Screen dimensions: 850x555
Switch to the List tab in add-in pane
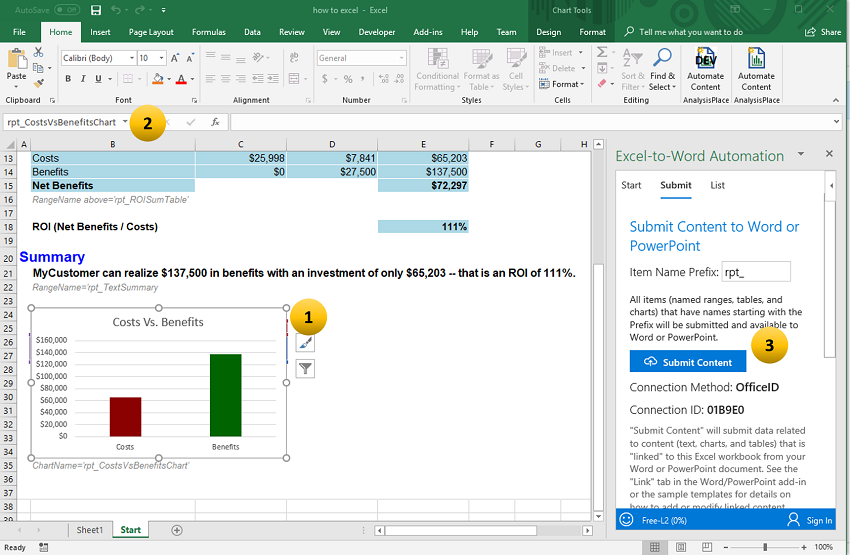[717, 185]
